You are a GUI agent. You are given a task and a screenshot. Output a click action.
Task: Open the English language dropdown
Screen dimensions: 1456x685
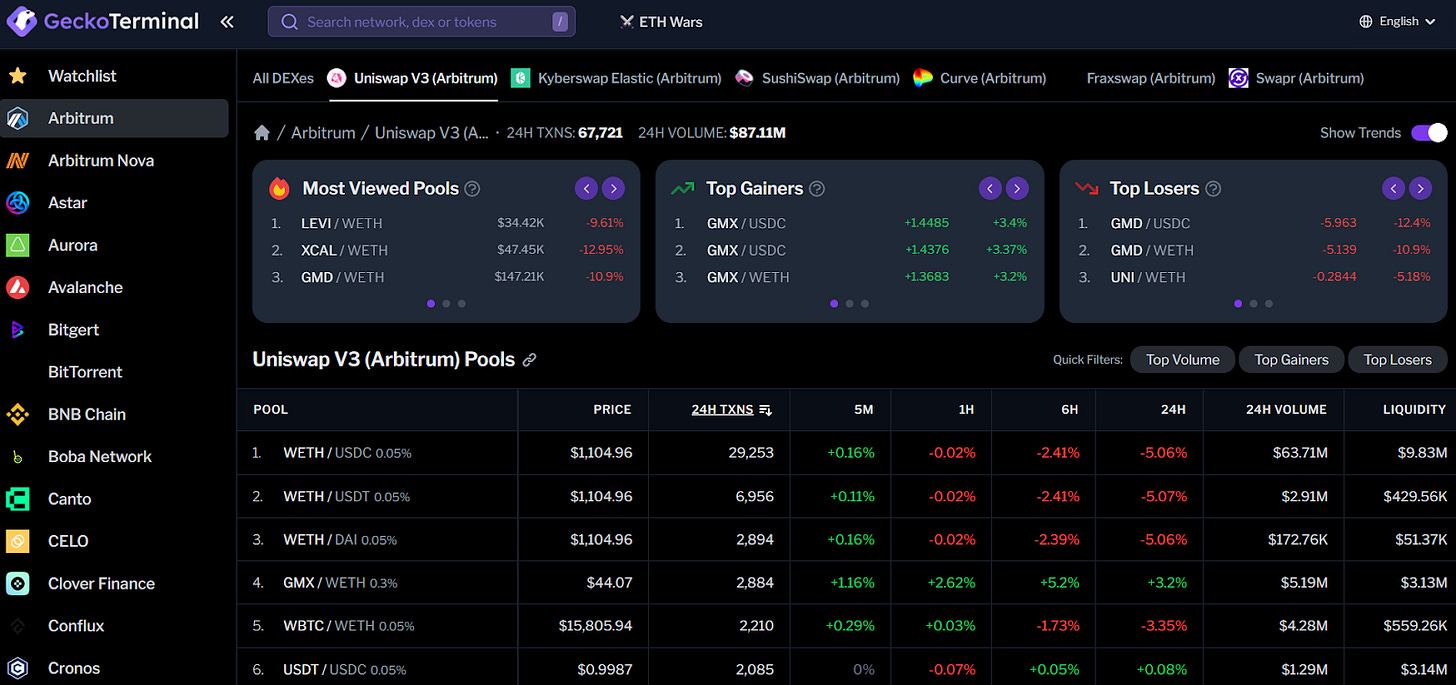coord(1397,20)
